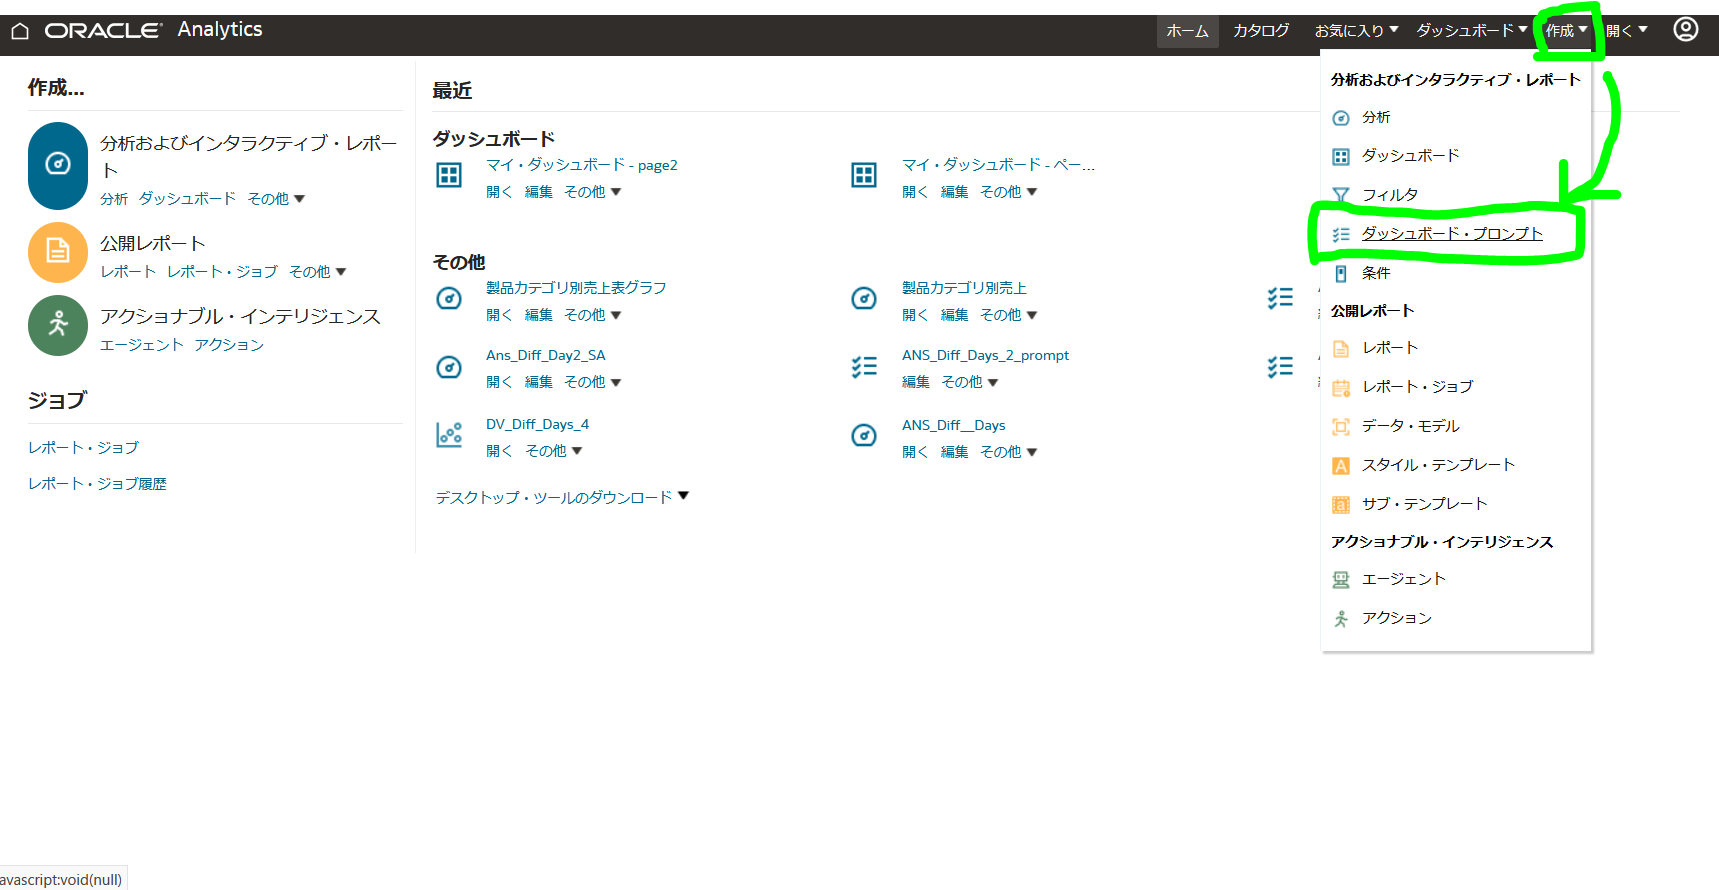Click the データ・モデル icon in the menu
The height and width of the screenshot is (890, 1719).
pyautogui.click(x=1341, y=427)
